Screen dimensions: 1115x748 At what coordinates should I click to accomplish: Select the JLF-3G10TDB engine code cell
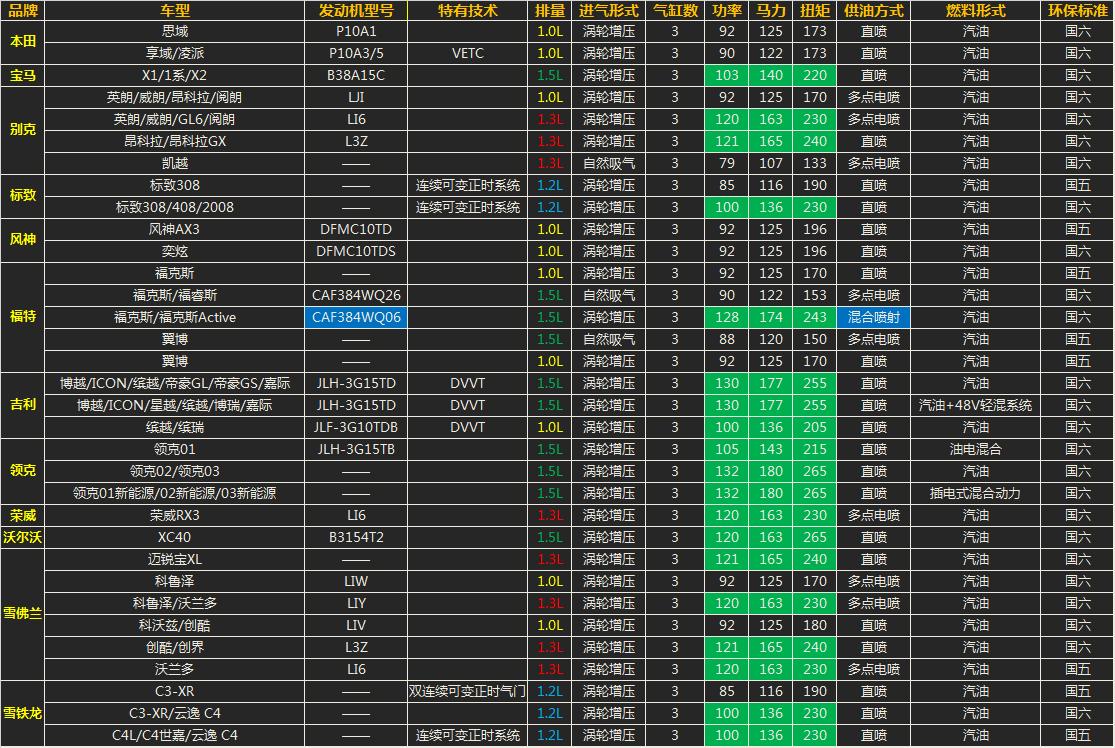(356, 427)
